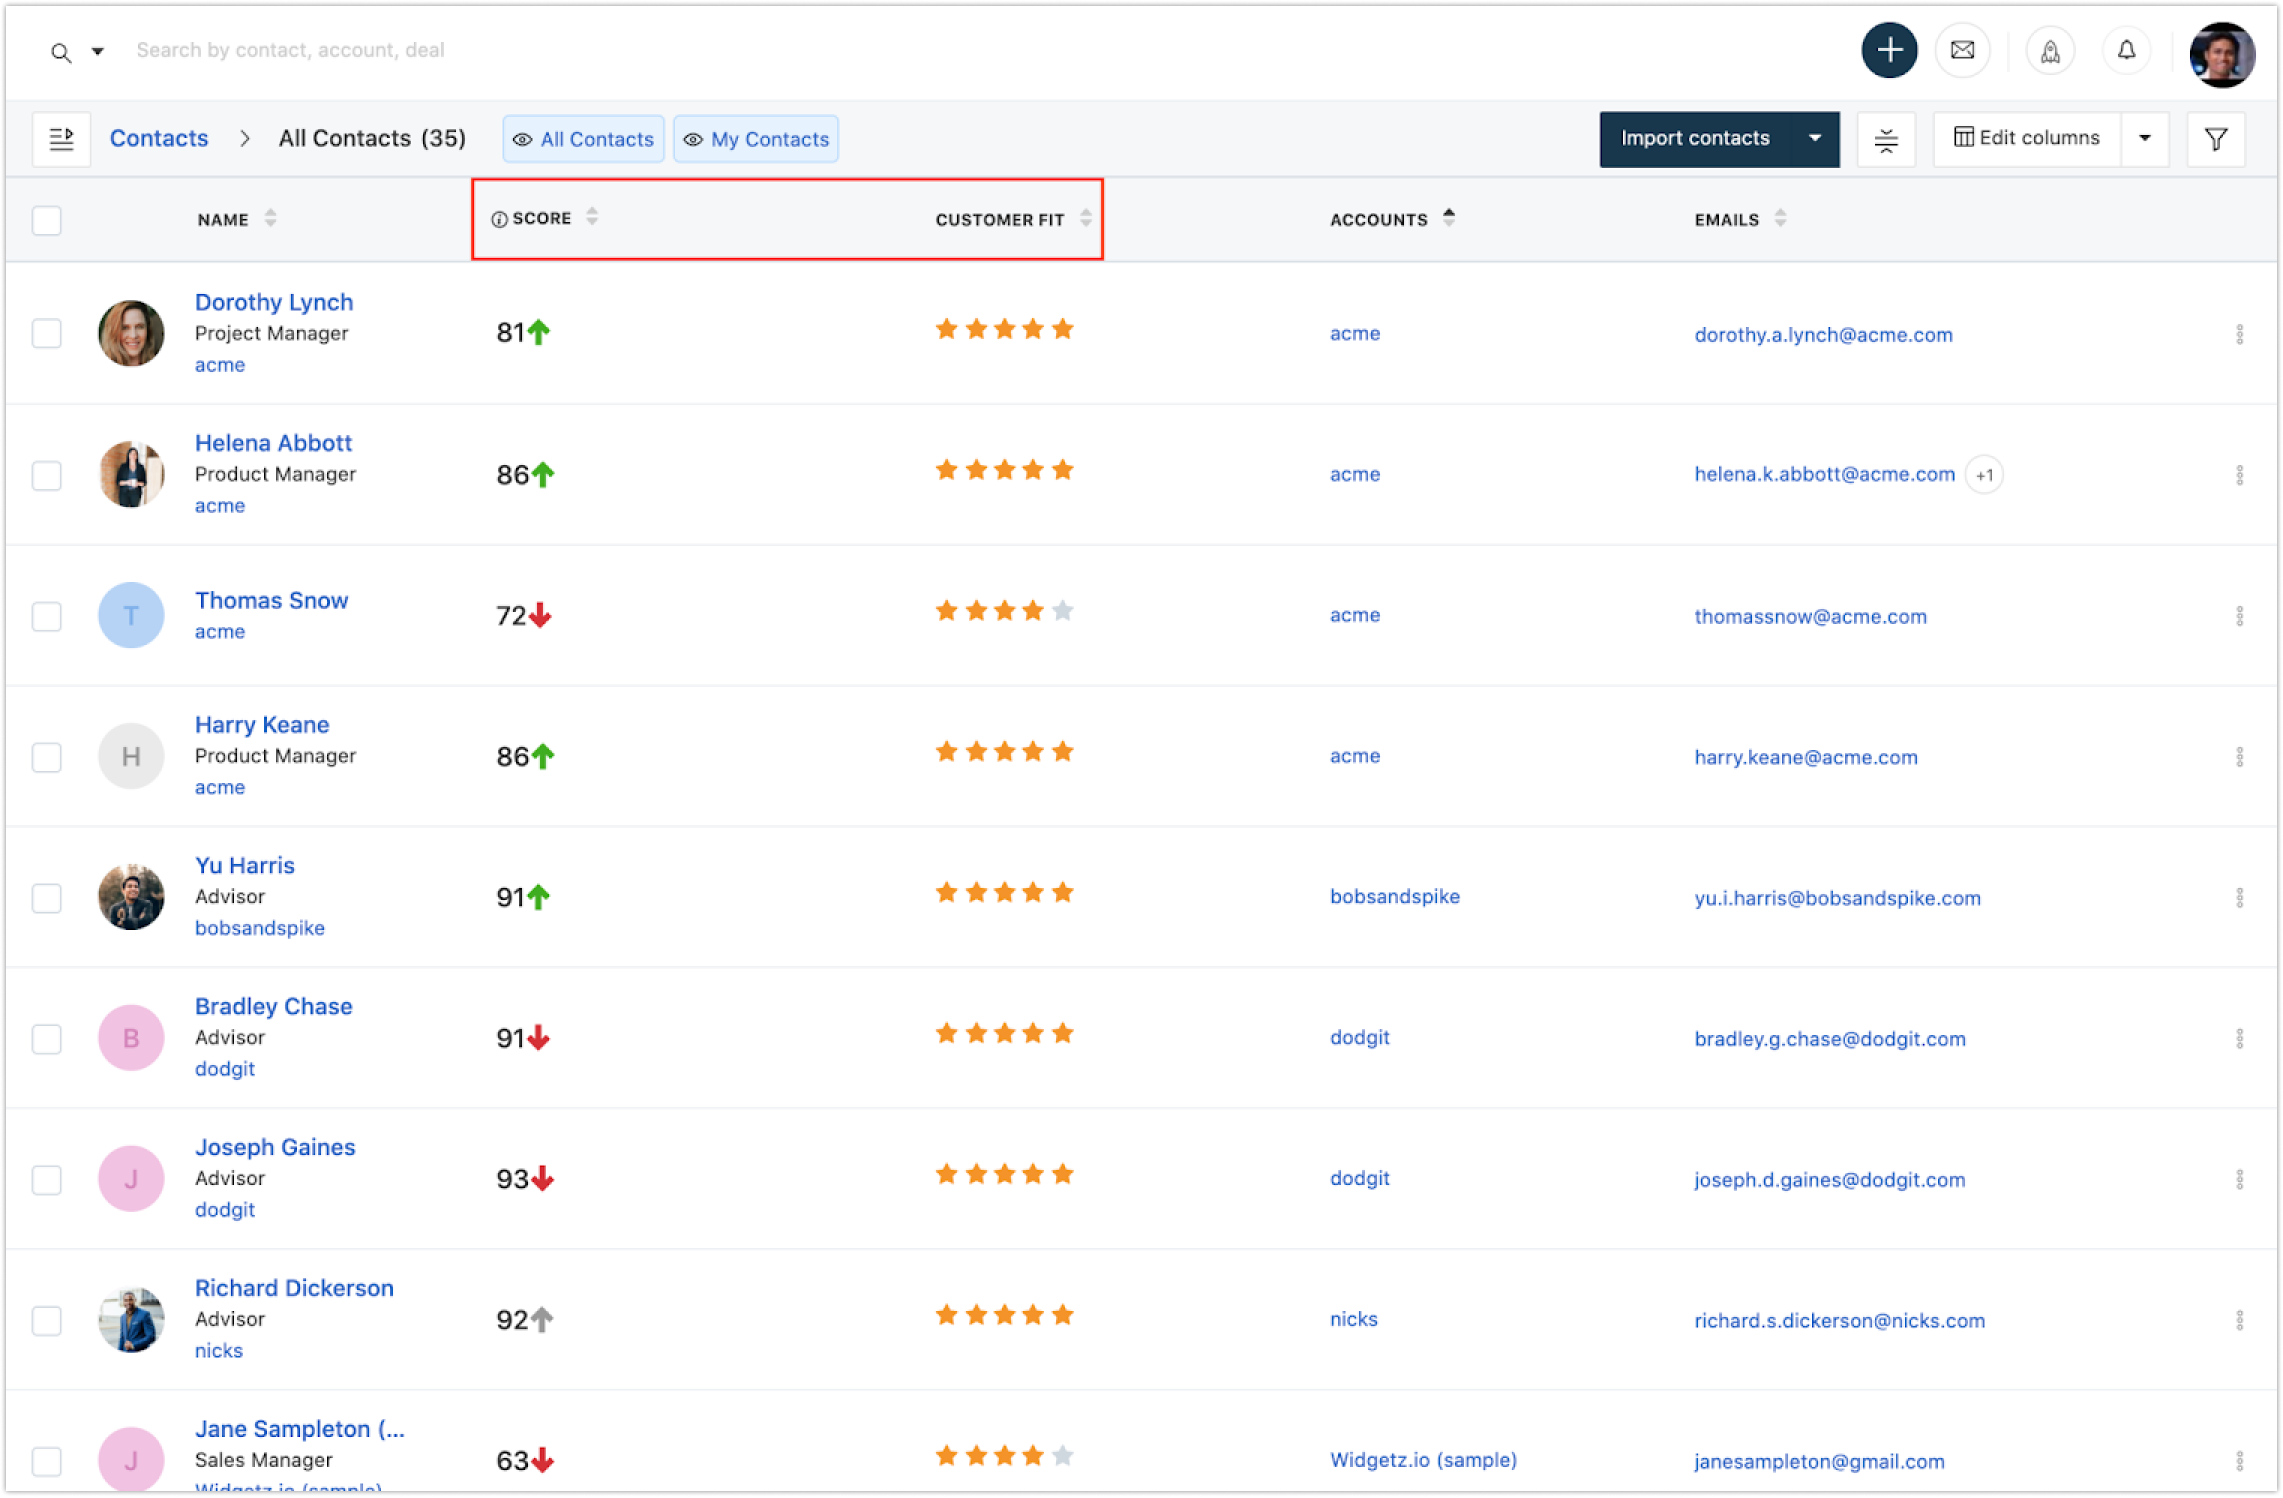Click the filter funnel icon
2283x1498 pixels.
pyautogui.click(x=2215, y=139)
